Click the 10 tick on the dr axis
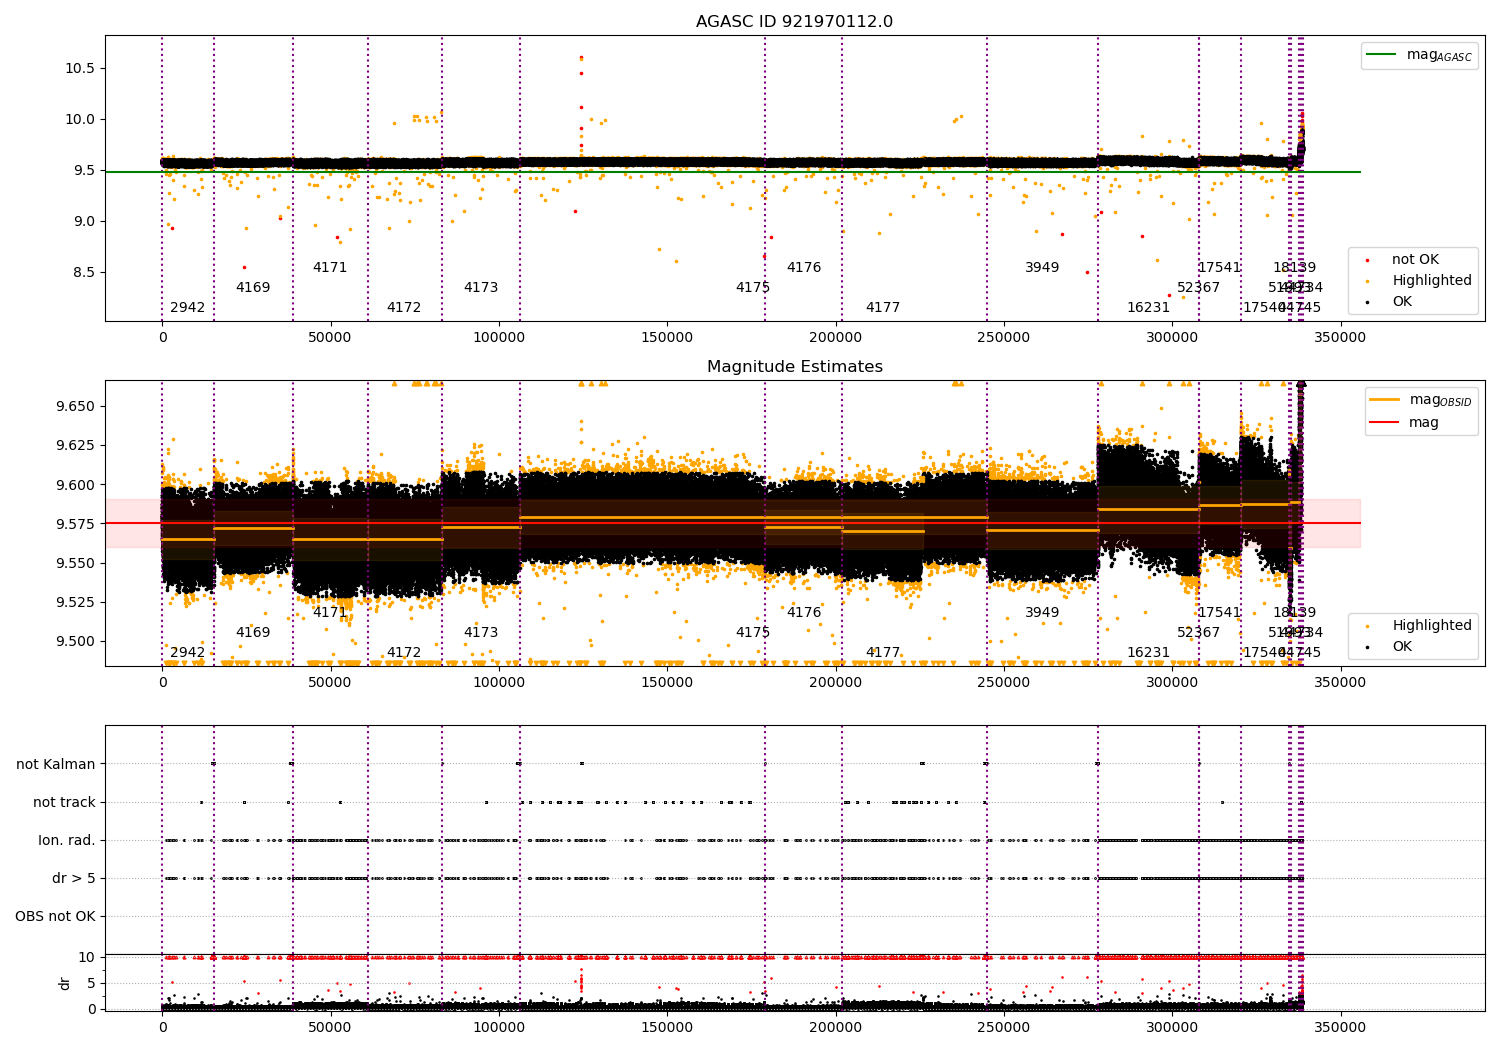 click(x=87, y=957)
